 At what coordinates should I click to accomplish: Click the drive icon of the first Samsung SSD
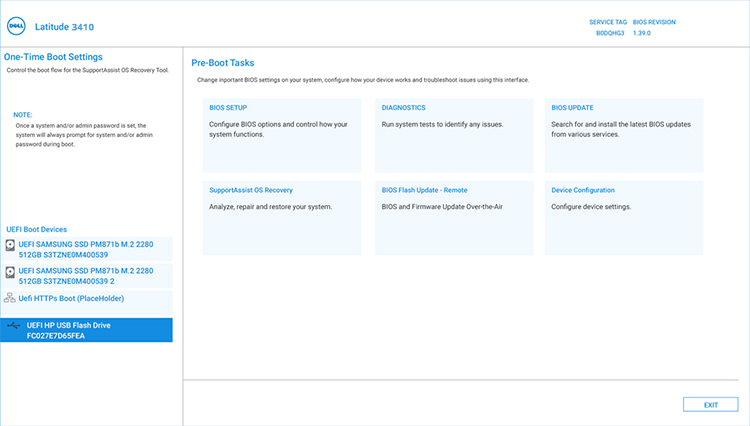click(x=10, y=244)
